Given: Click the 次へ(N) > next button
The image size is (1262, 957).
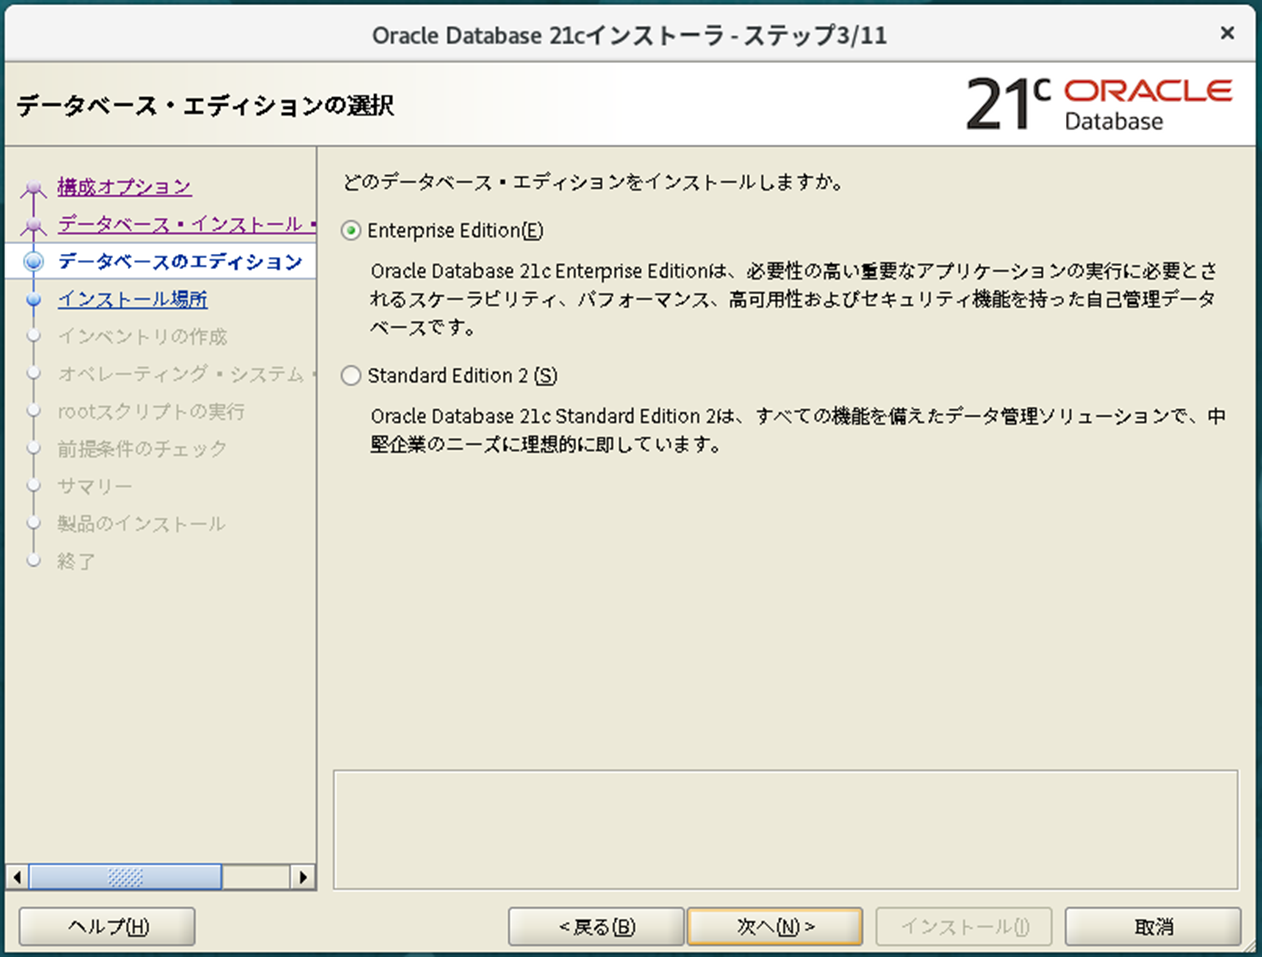Looking at the screenshot, I should [x=775, y=927].
